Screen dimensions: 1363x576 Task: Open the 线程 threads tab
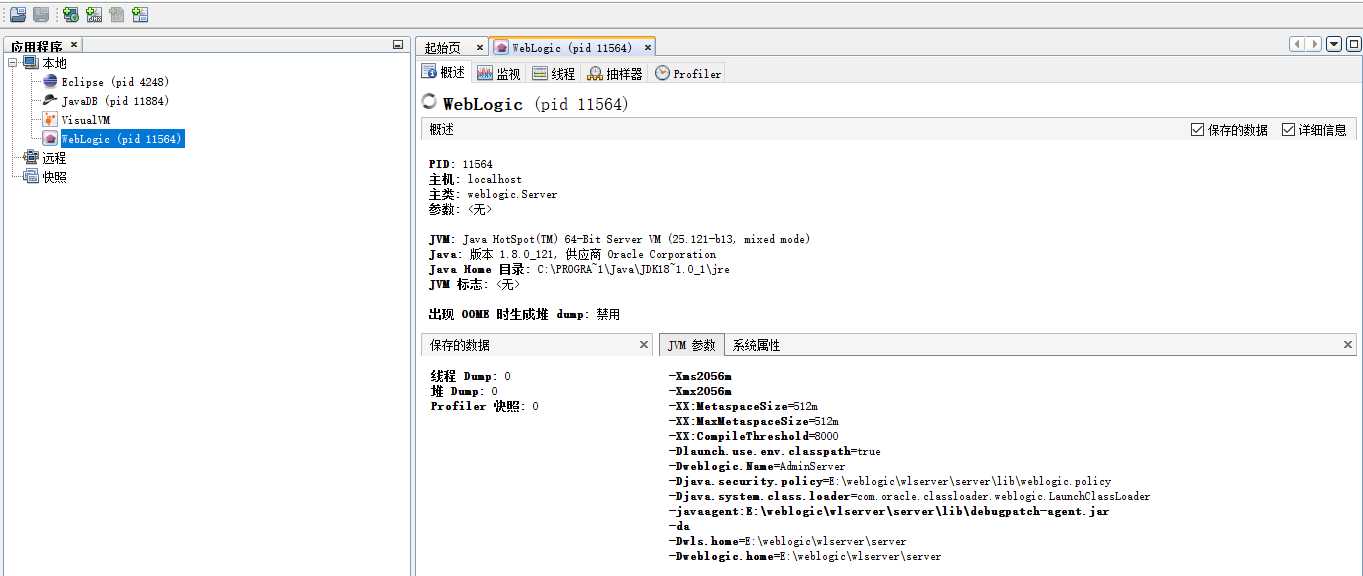coord(554,73)
